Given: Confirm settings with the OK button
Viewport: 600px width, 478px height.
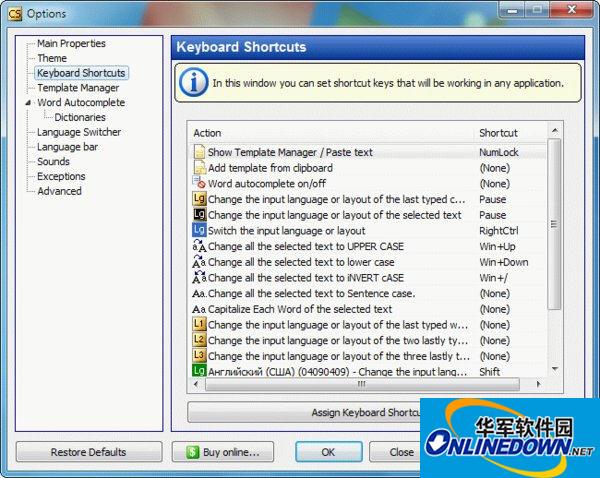Looking at the screenshot, I should tap(329, 452).
